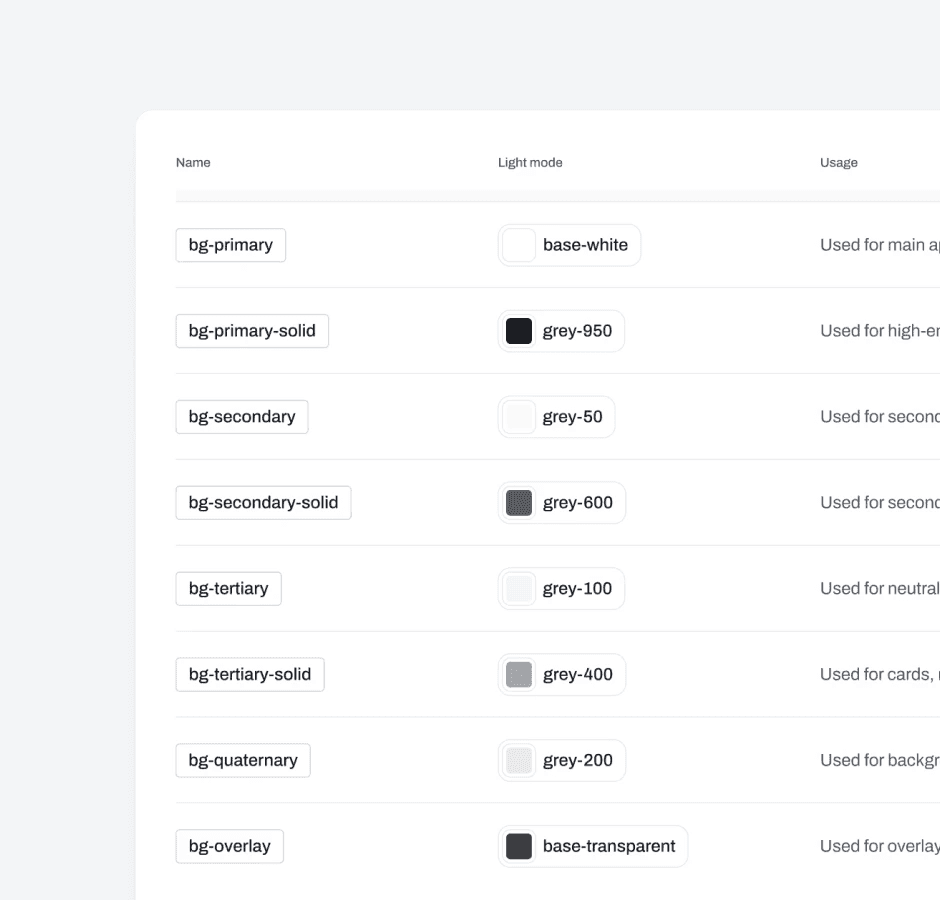The image size is (940, 900).
Task: Click the bg-quaternary token tag
Action: (x=243, y=760)
